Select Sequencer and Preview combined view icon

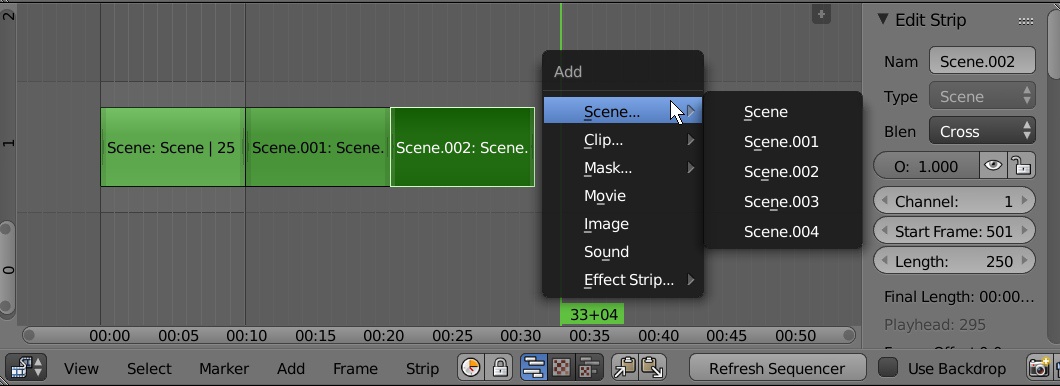point(589,368)
